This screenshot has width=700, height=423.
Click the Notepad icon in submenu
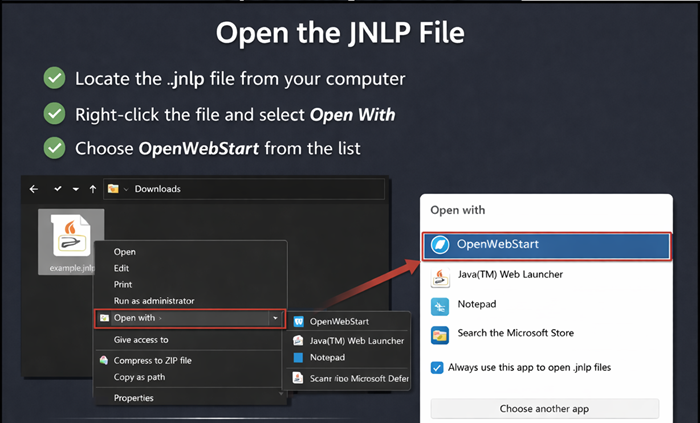coord(298,357)
